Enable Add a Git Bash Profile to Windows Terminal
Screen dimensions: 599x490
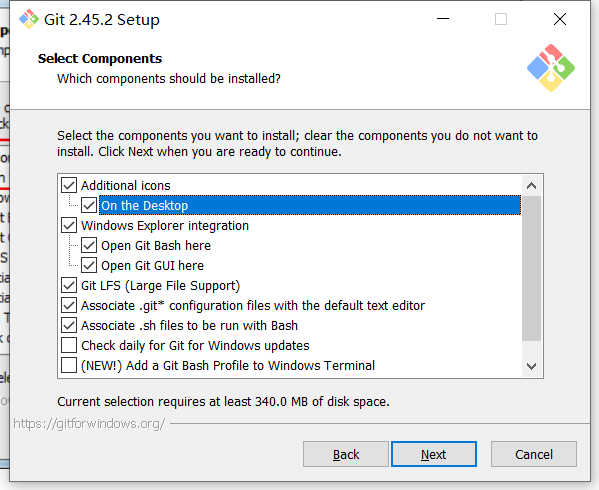(69, 365)
